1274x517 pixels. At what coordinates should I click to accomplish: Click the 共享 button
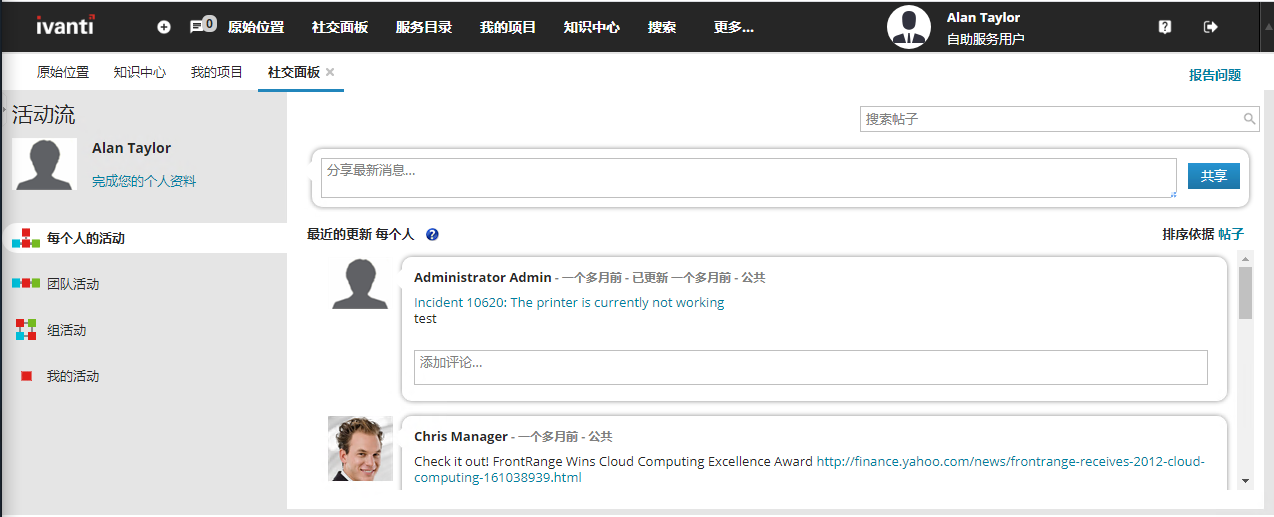coord(1214,176)
